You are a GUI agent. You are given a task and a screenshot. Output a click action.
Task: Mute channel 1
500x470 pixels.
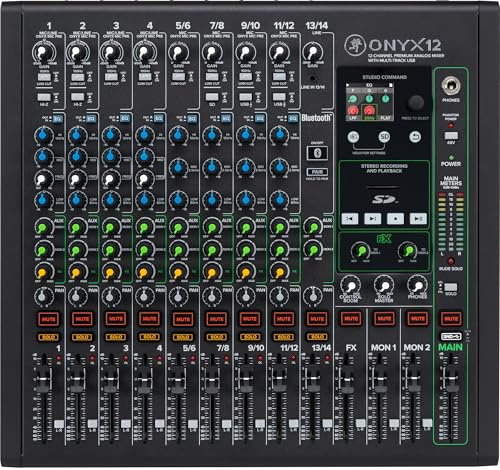click(49, 319)
